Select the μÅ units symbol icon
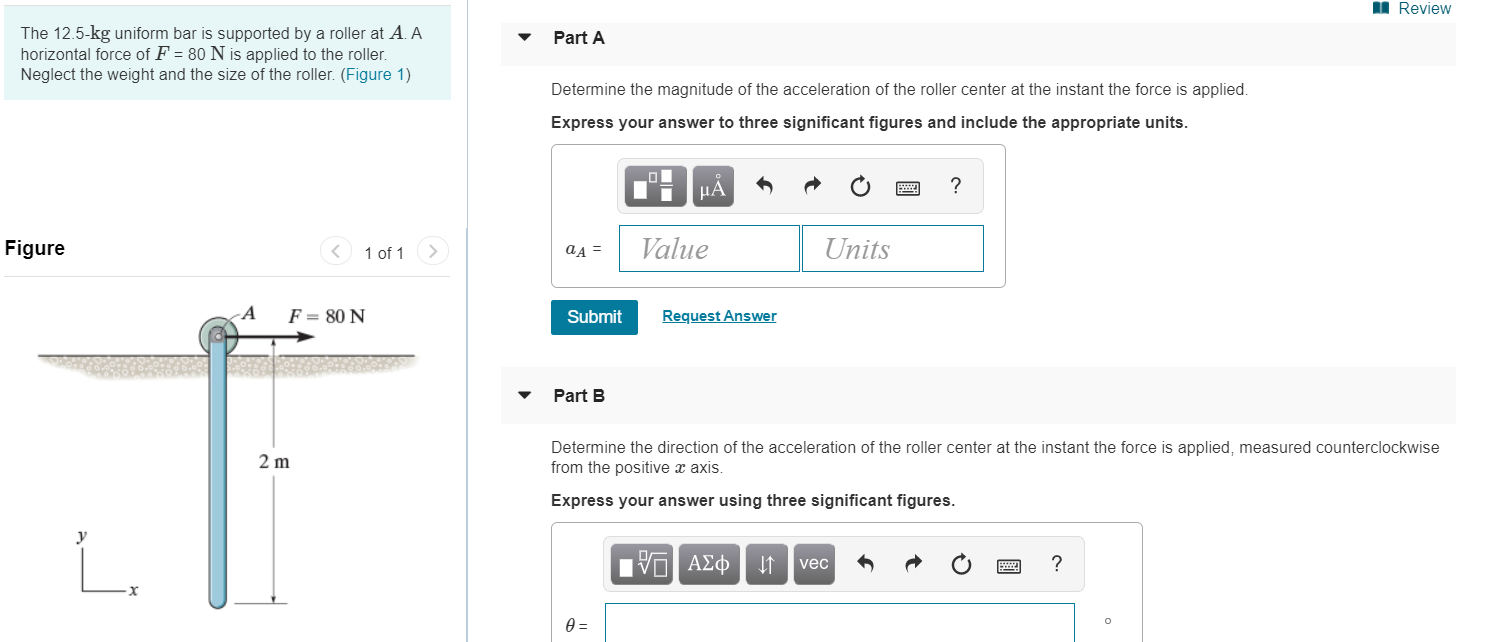 point(712,185)
